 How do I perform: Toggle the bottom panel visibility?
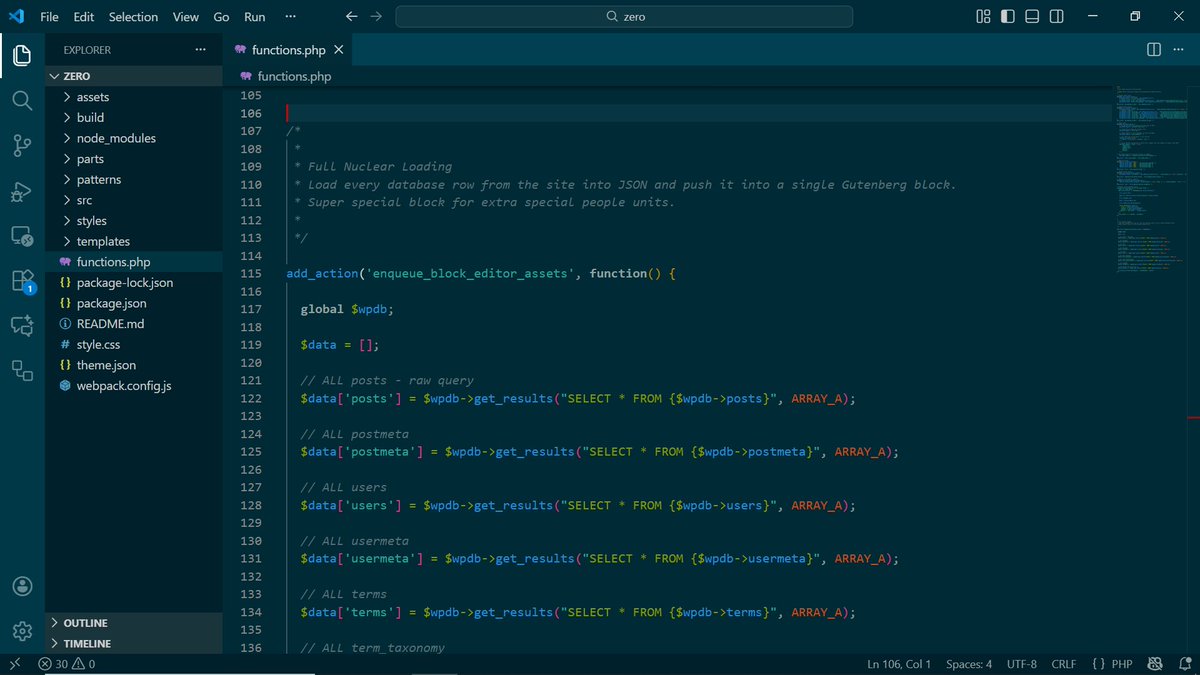pyautogui.click(x=1031, y=16)
